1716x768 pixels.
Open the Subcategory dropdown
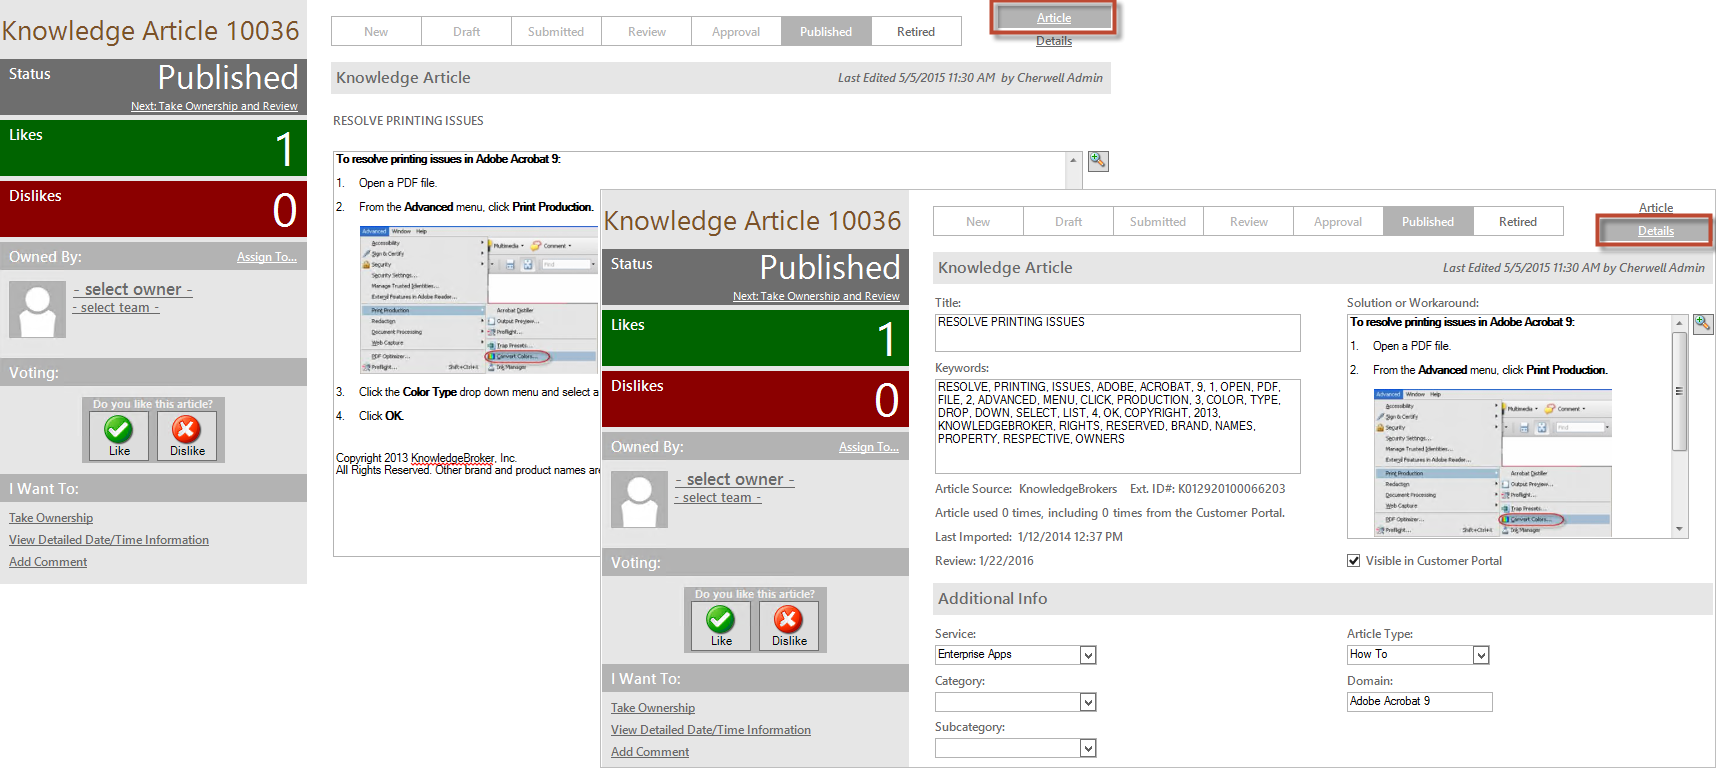tap(1088, 748)
